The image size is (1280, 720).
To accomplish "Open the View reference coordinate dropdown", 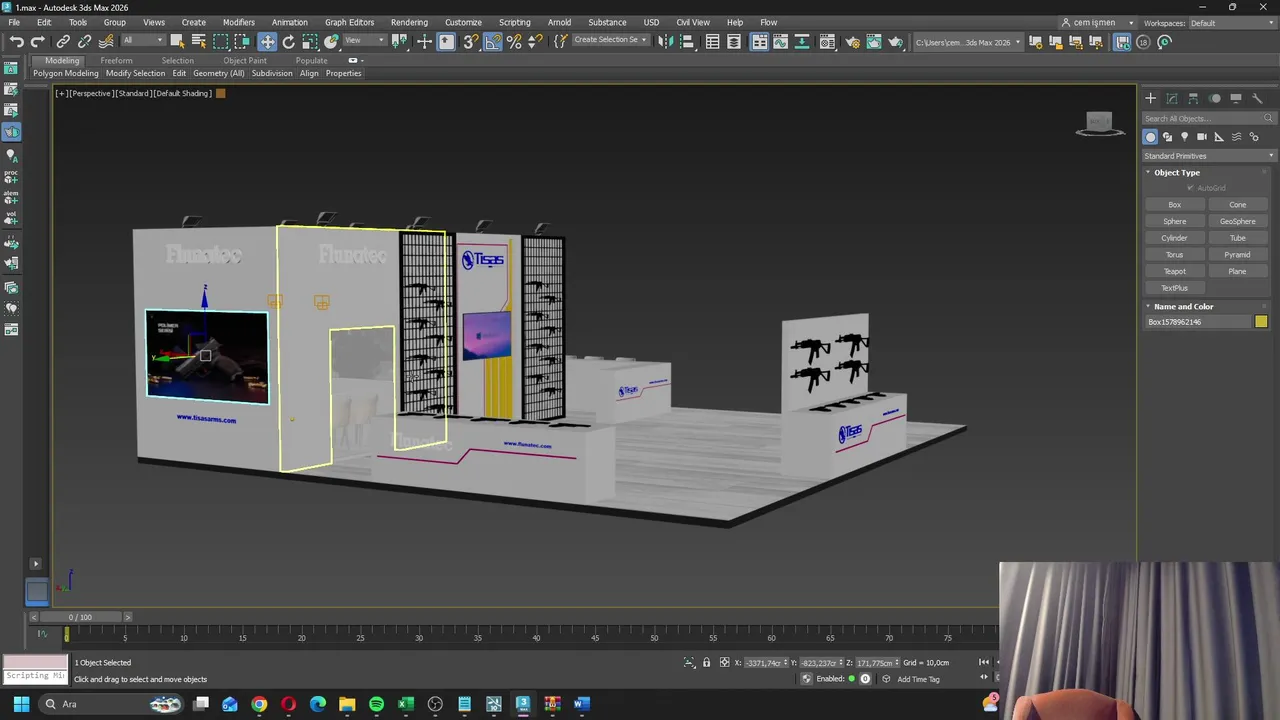I will (x=365, y=41).
